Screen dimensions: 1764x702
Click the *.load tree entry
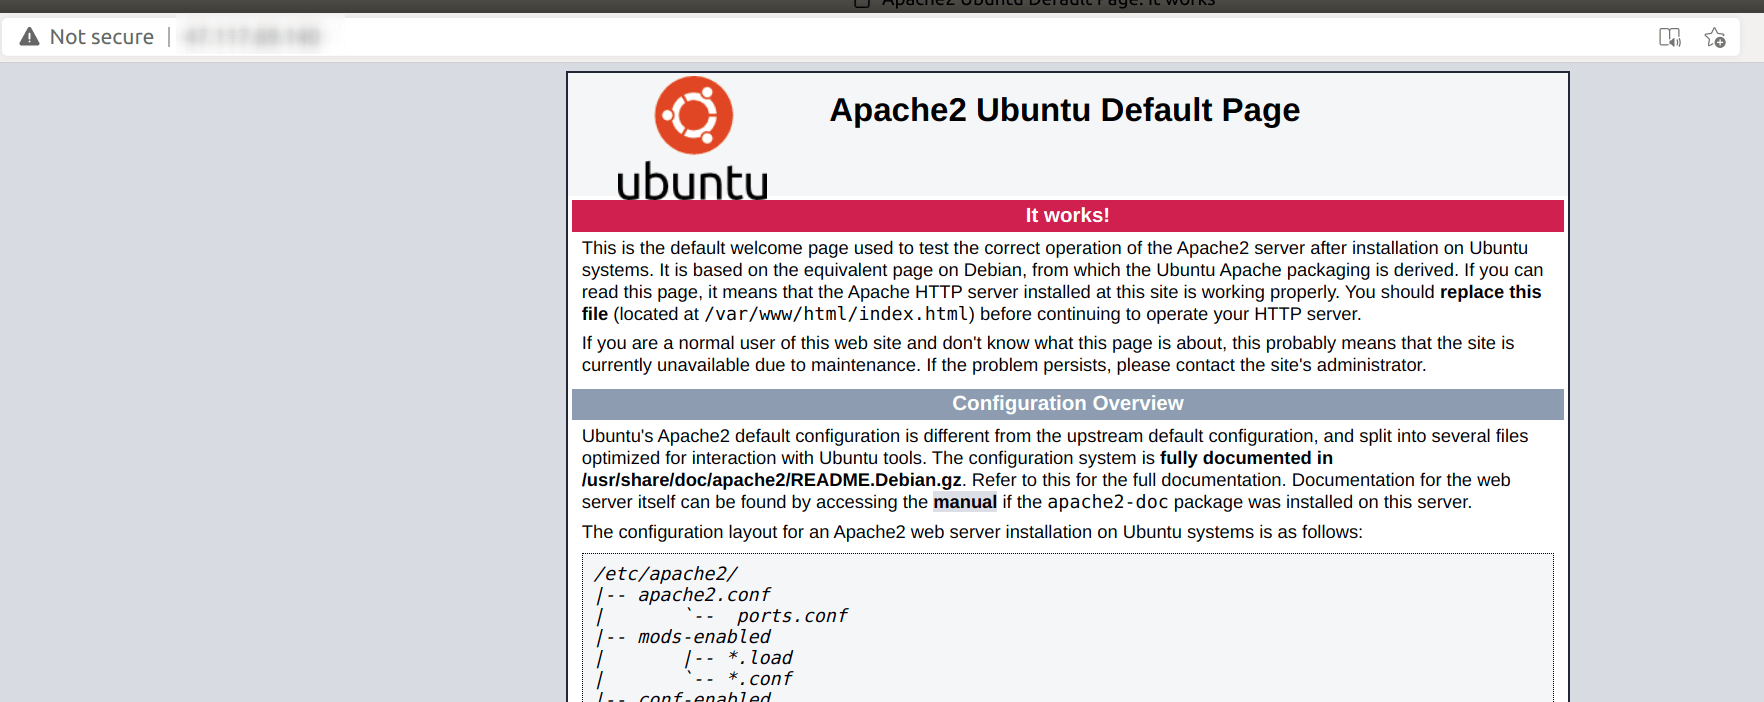point(760,658)
